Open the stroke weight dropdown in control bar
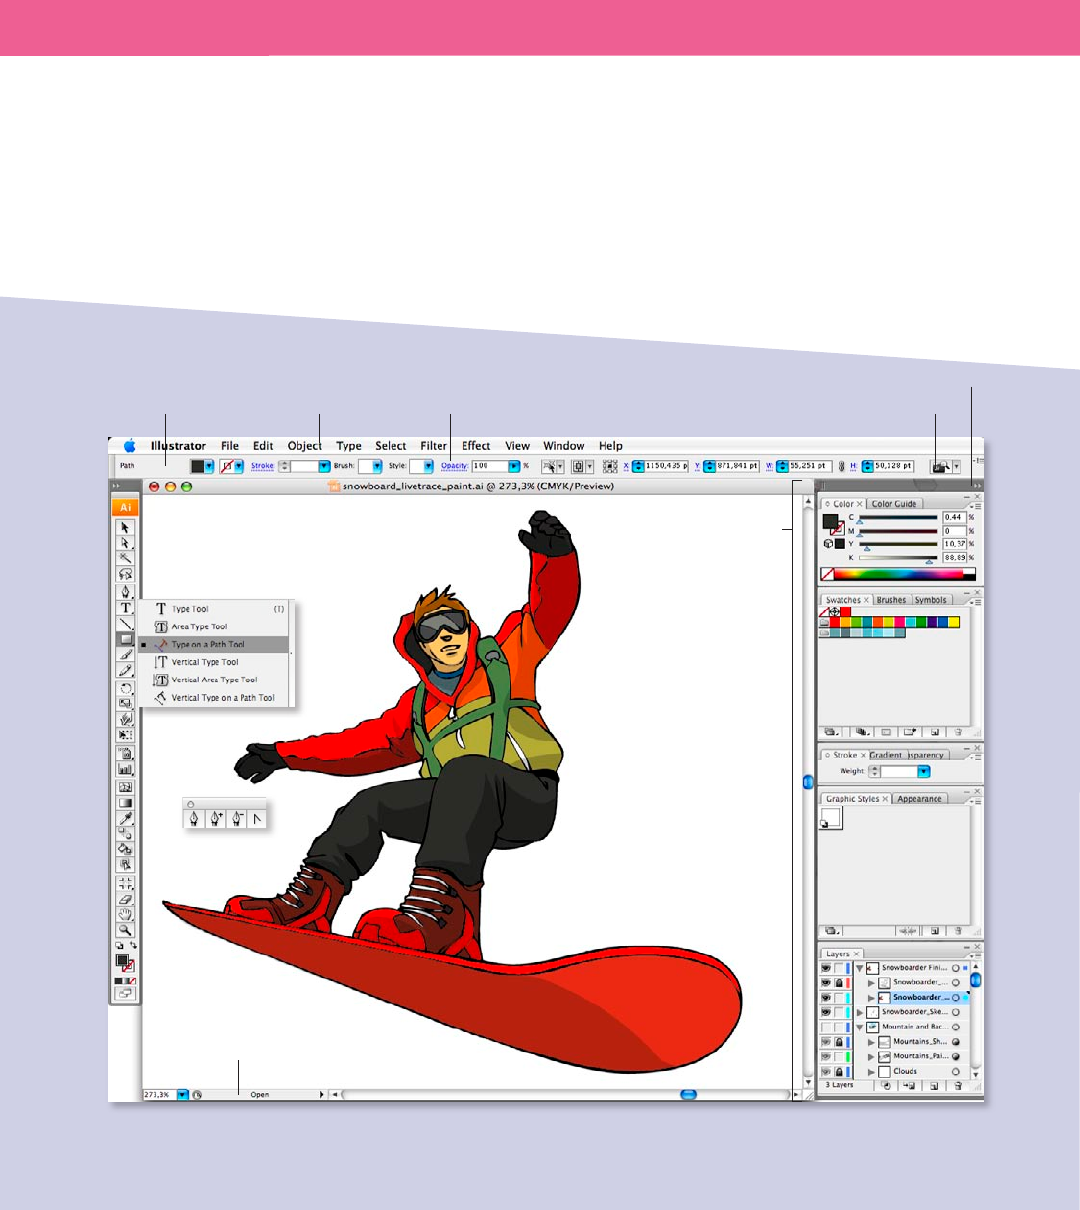 click(x=325, y=466)
